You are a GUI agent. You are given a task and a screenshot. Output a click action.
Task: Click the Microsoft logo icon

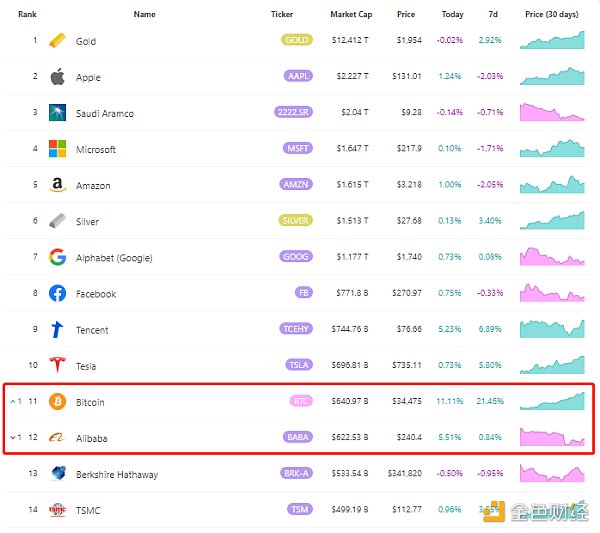[58, 149]
